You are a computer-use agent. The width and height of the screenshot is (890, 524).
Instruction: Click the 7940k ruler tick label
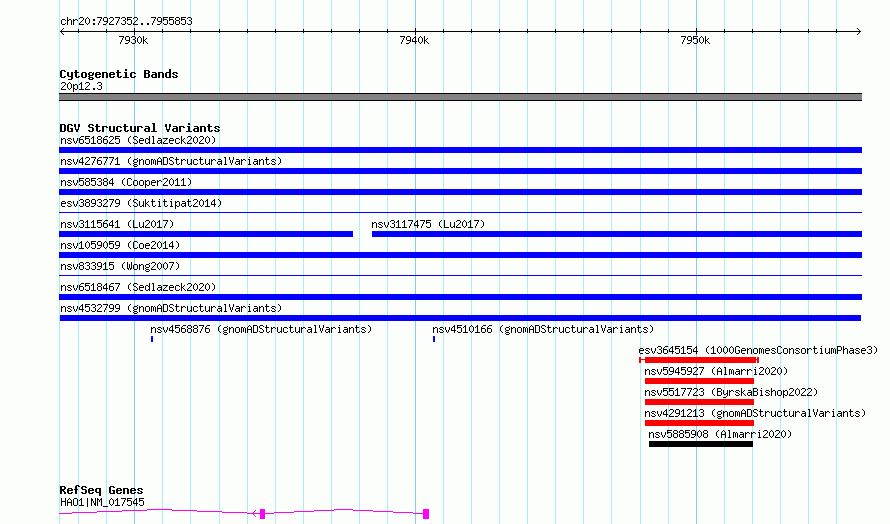tap(414, 40)
